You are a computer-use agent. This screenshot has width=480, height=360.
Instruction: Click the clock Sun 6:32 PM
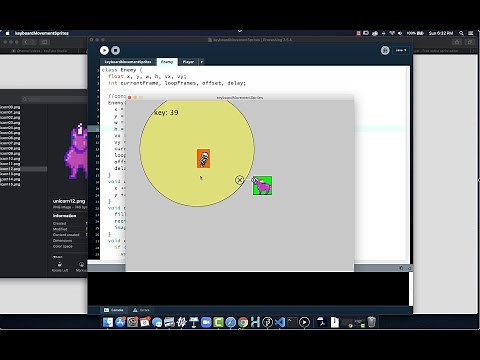441,33
